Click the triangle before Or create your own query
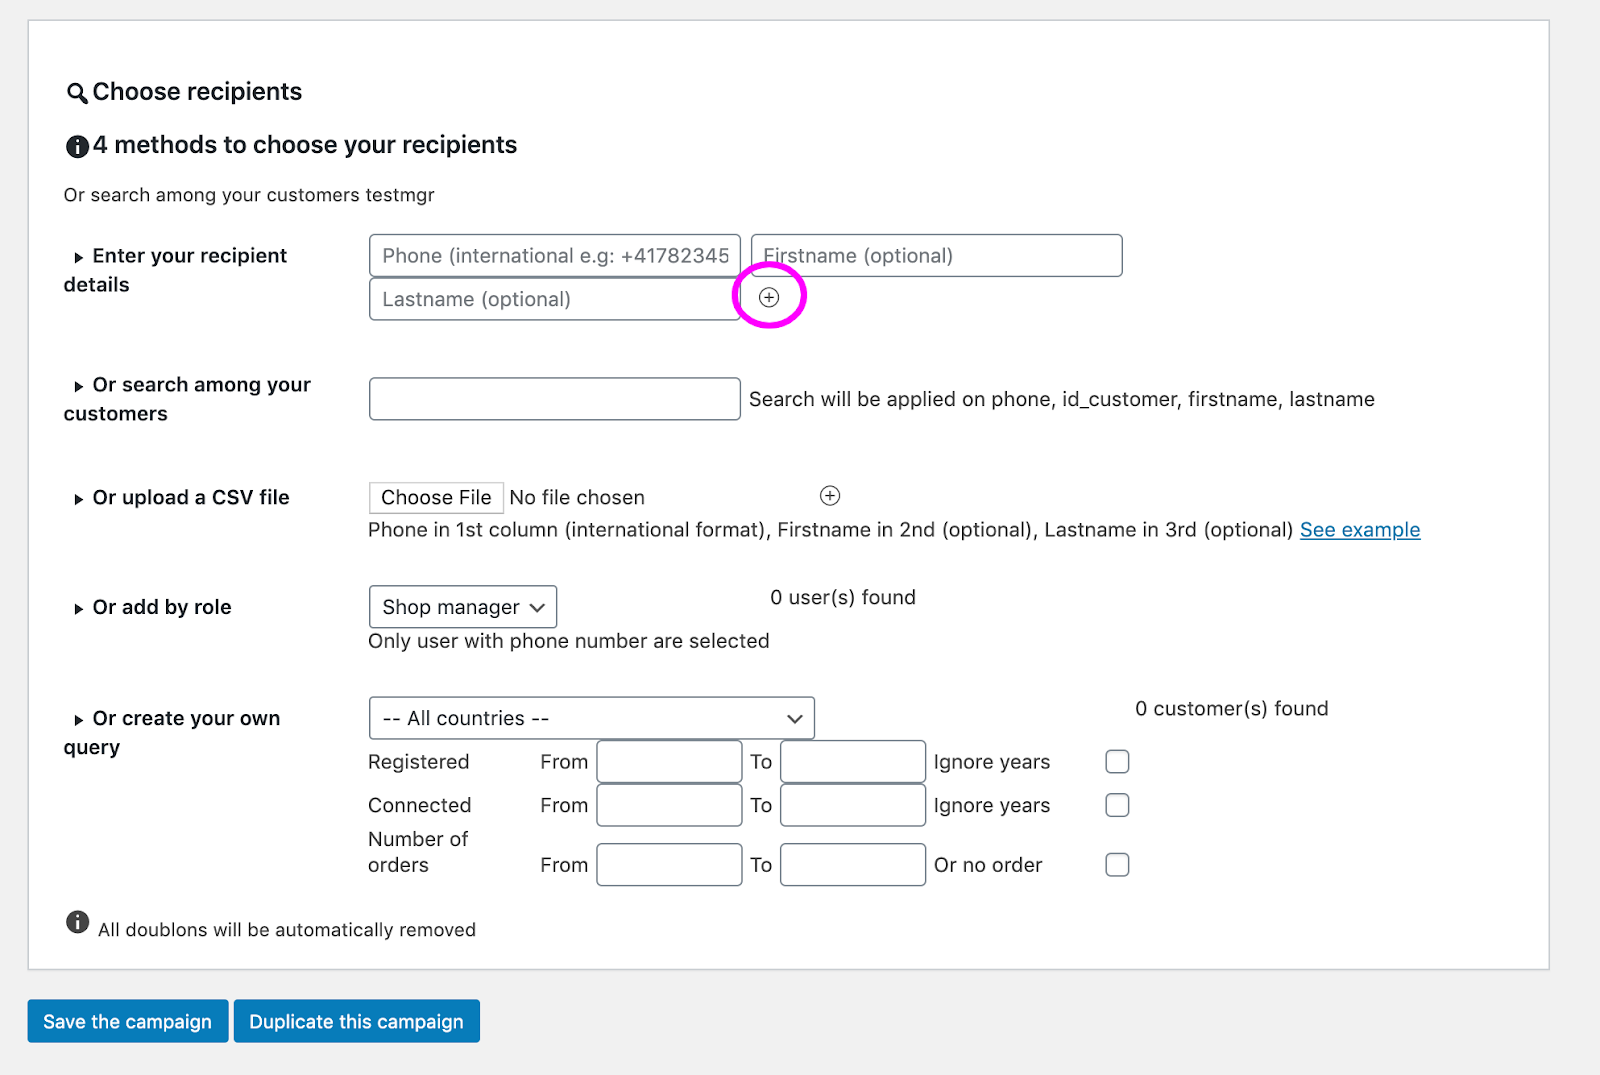Image resolution: width=1600 pixels, height=1075 pixels. click(x=78, y=720)
